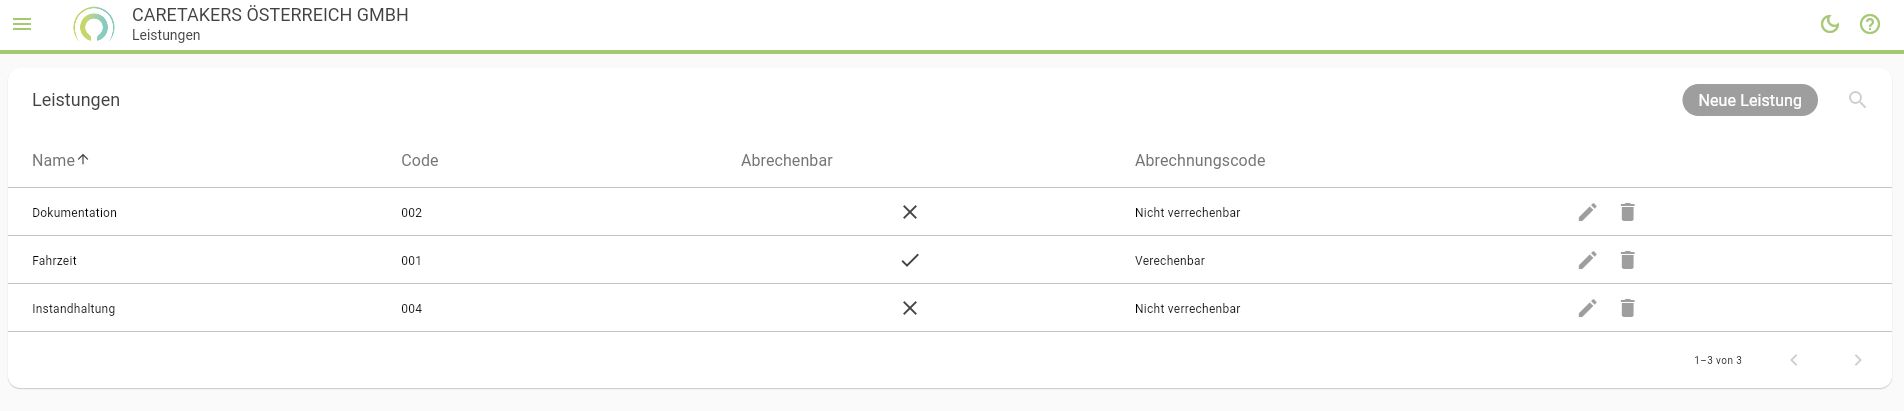1904x411 pixels.
Task: Edit the Dokumentation entry
Action: click(x=1587, y=212)
